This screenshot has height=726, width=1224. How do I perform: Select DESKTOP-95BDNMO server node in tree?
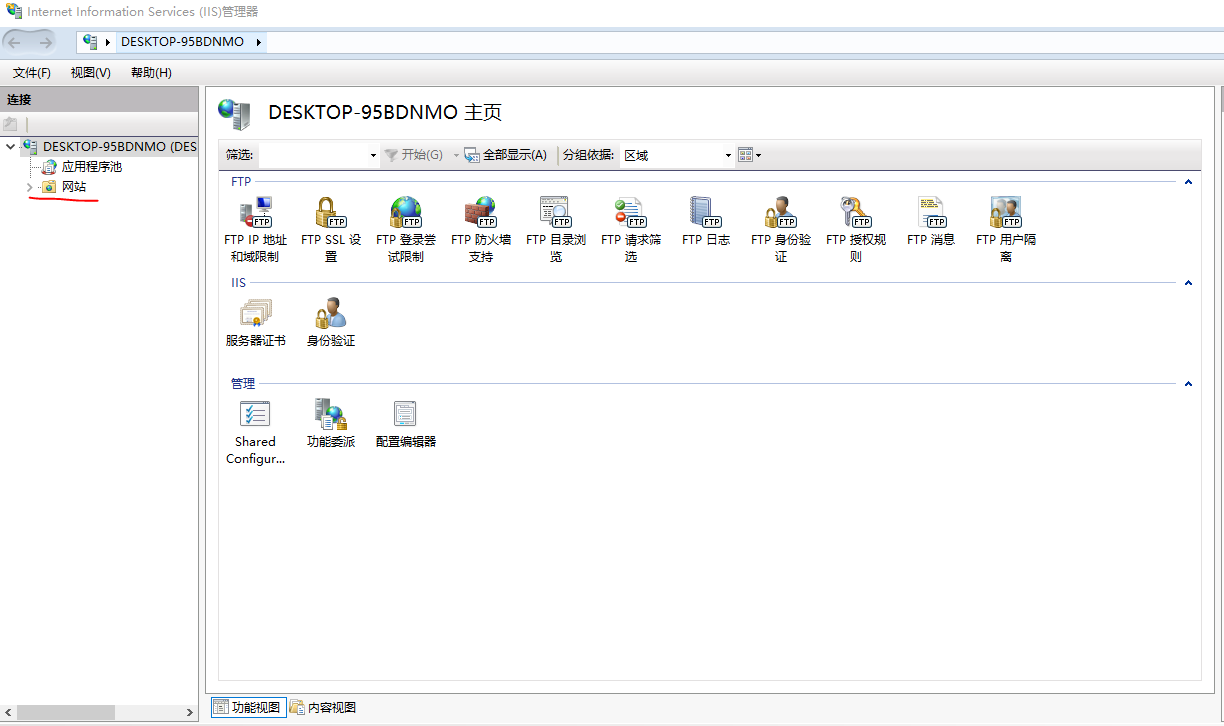(x=119, y=147)
